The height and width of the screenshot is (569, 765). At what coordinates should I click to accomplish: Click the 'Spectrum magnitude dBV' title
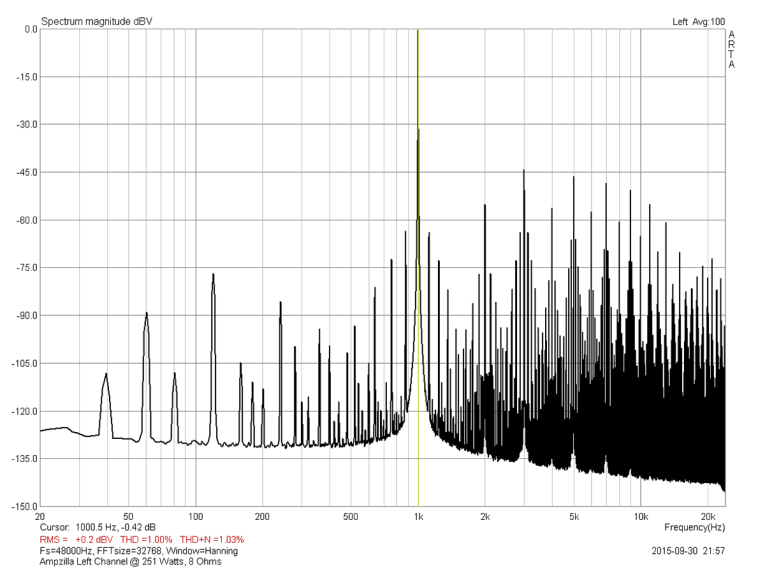tap(97, 21)
